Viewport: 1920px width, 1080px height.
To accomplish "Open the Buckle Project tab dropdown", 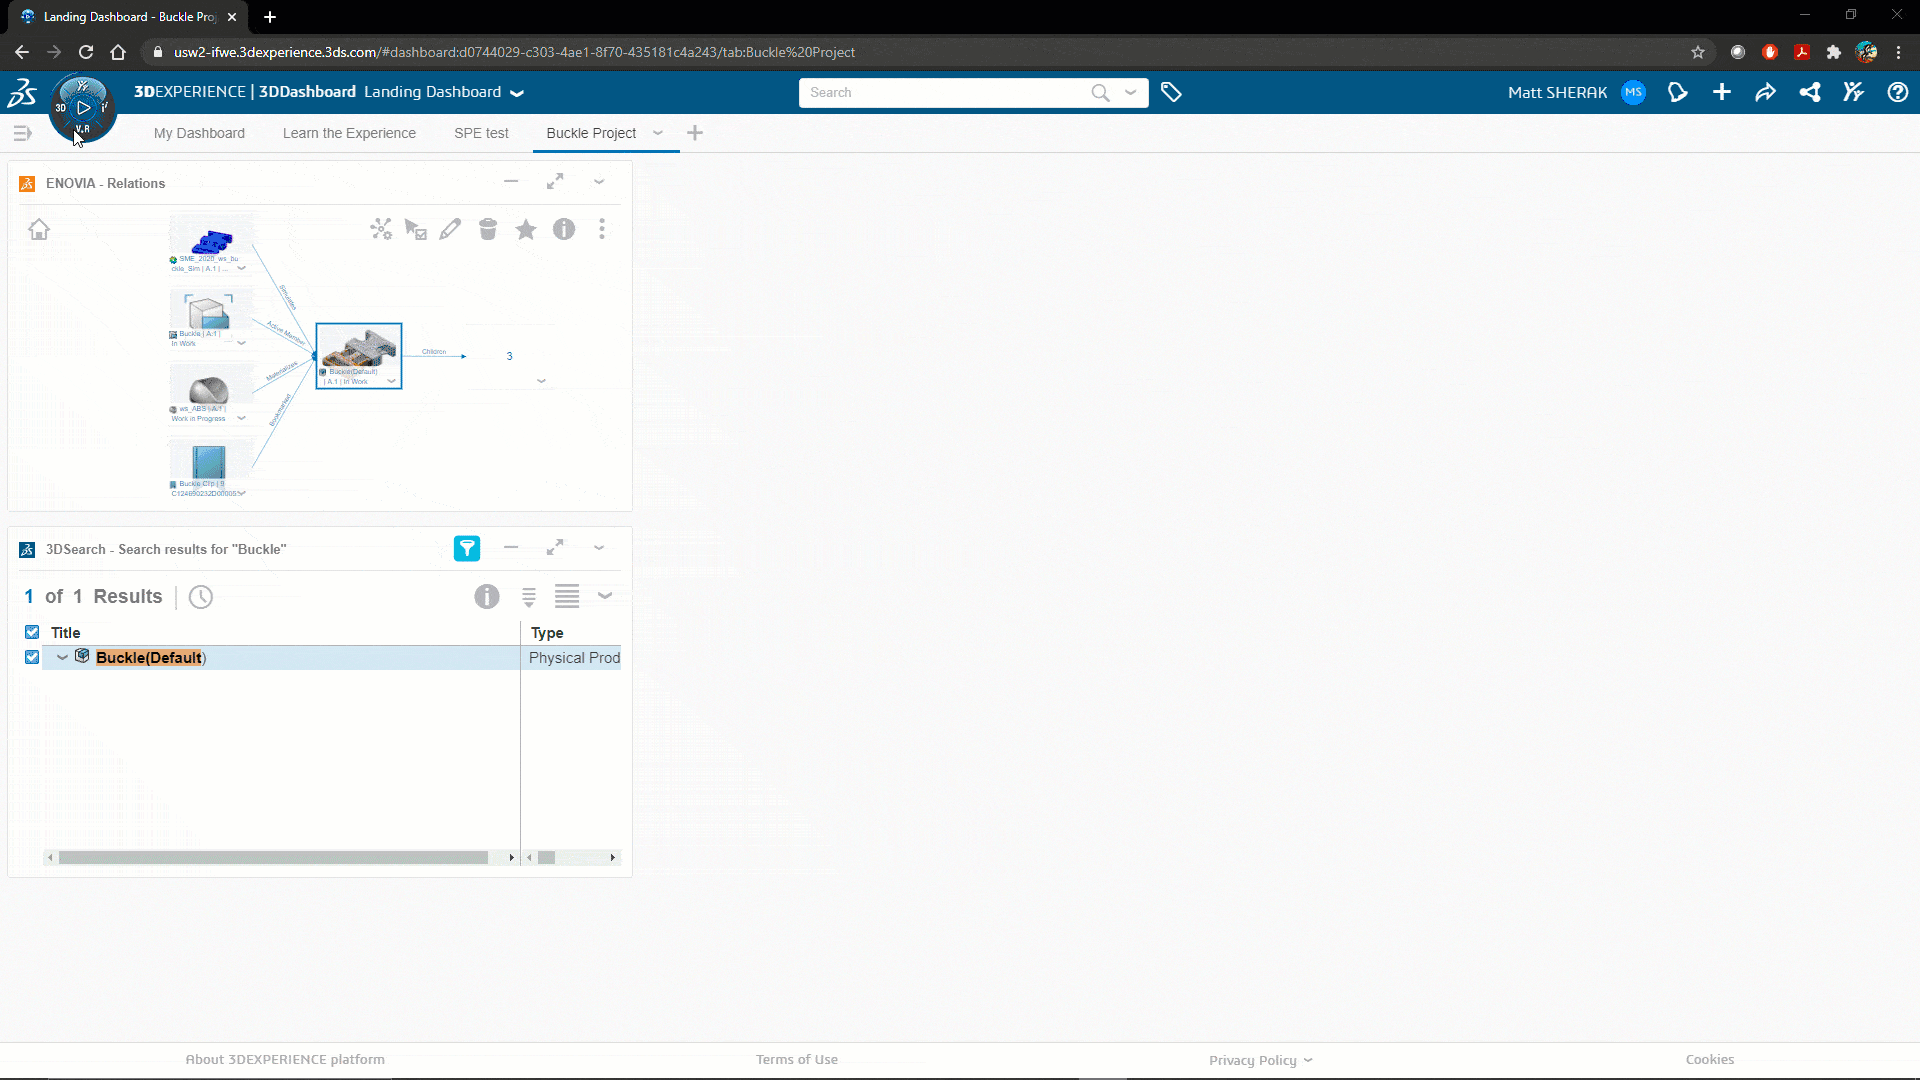I will 658,132.
